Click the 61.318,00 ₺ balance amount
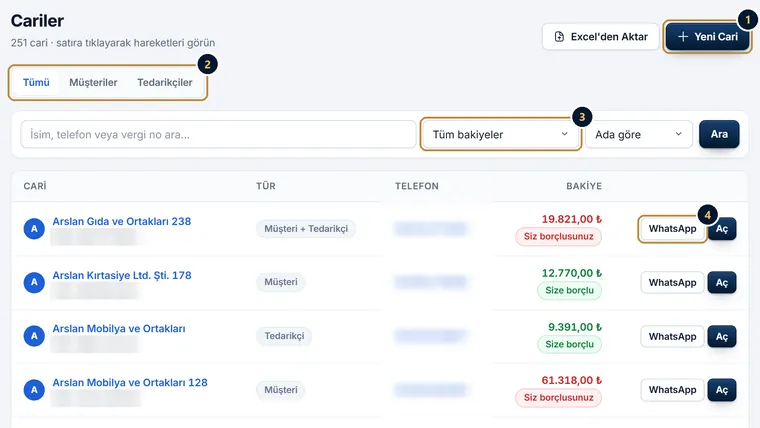The width and height of the screenshot is (760, 428). (571, 380)
